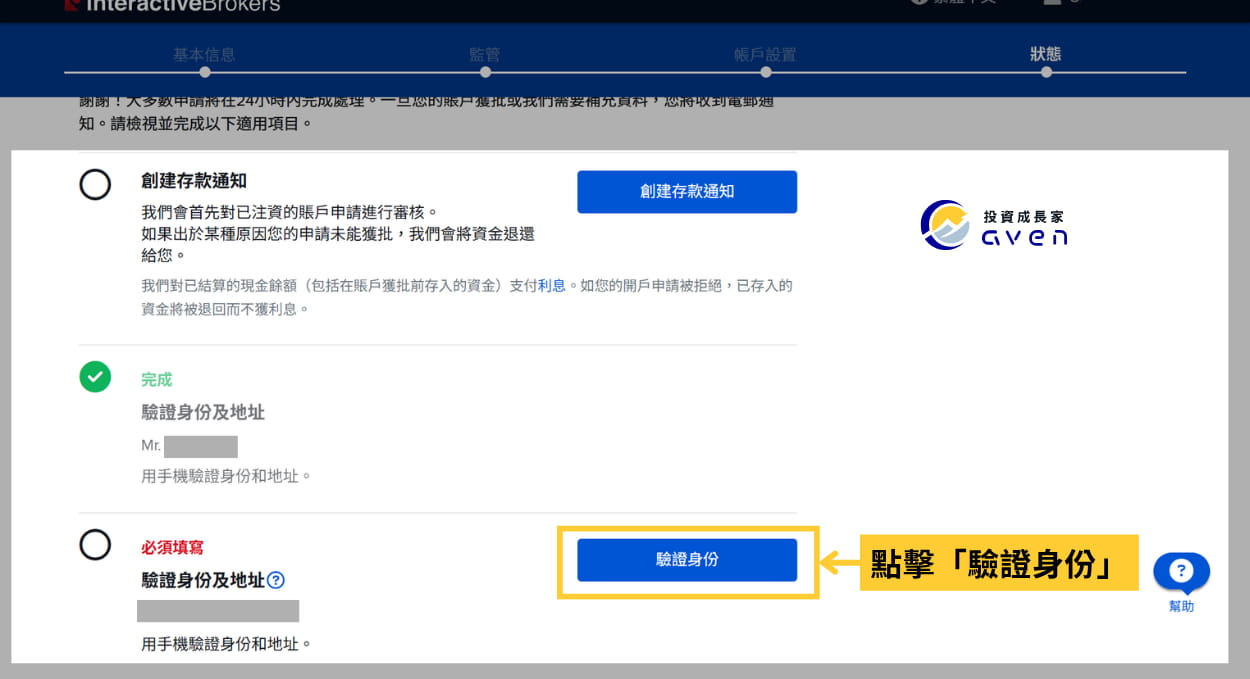Click the green 完成 checkmark icon
The image size is (1250, 679).
95,376
